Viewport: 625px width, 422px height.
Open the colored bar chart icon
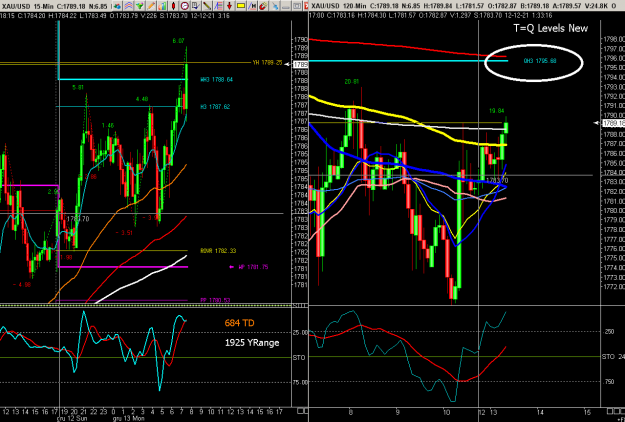[162, 6]
